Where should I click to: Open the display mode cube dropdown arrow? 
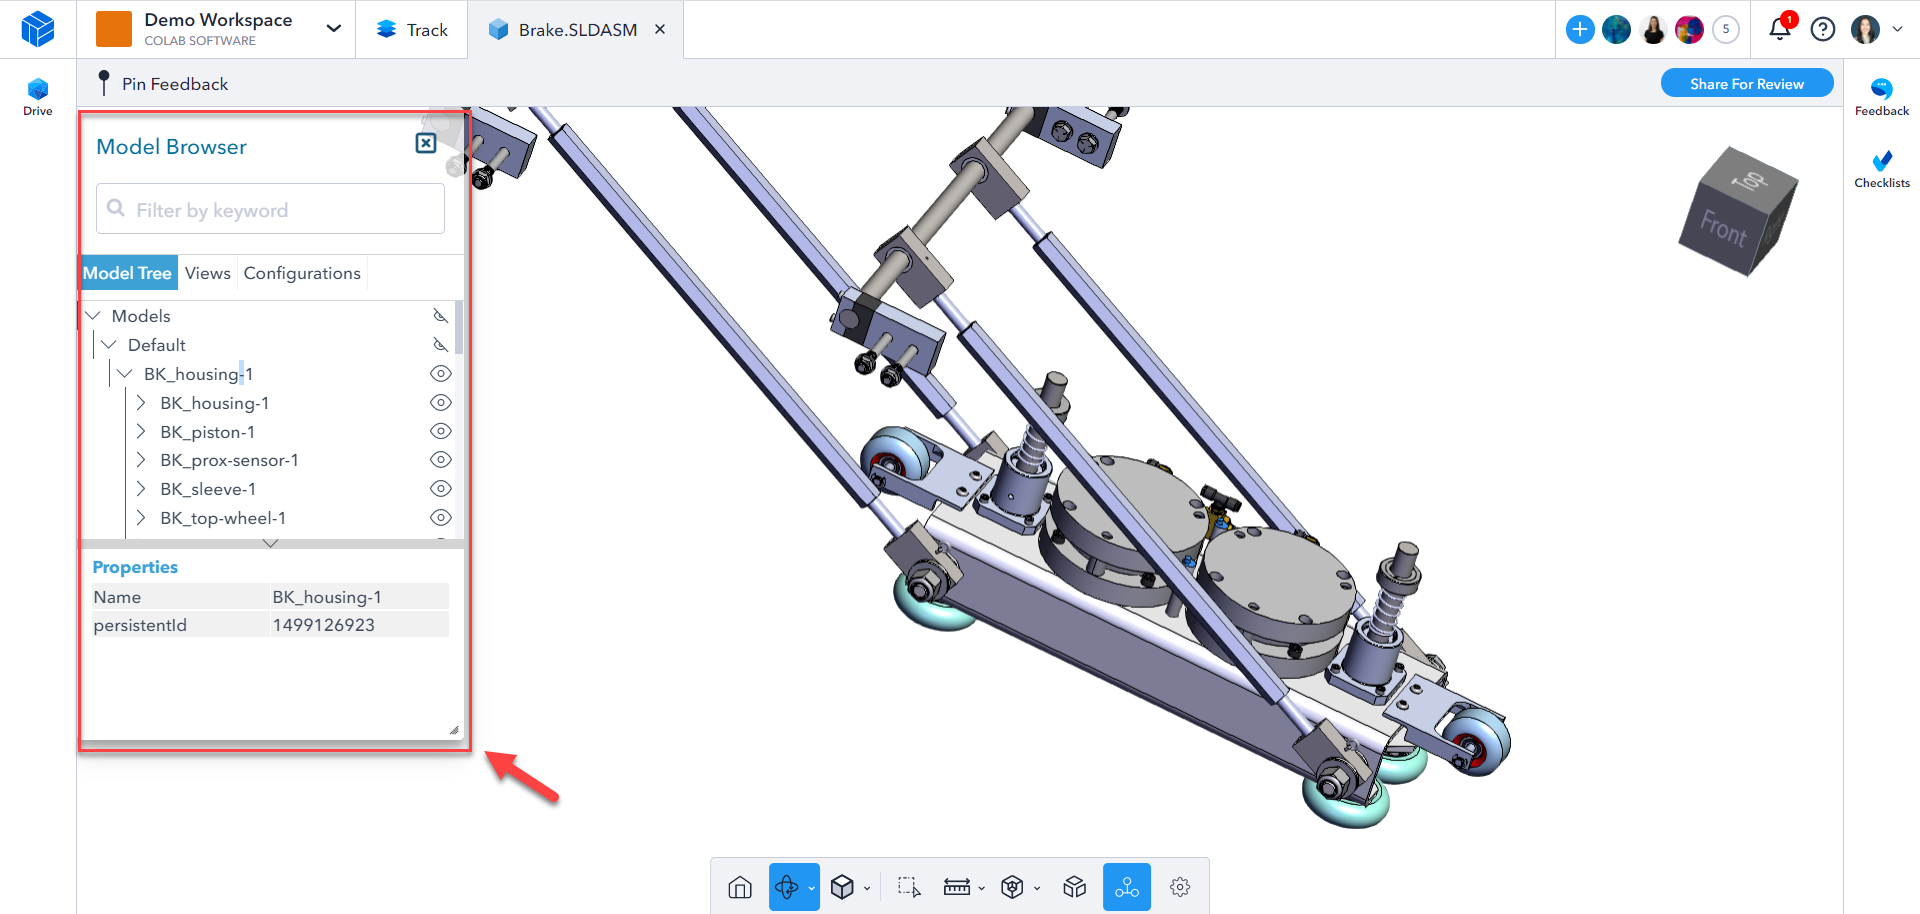867,888
